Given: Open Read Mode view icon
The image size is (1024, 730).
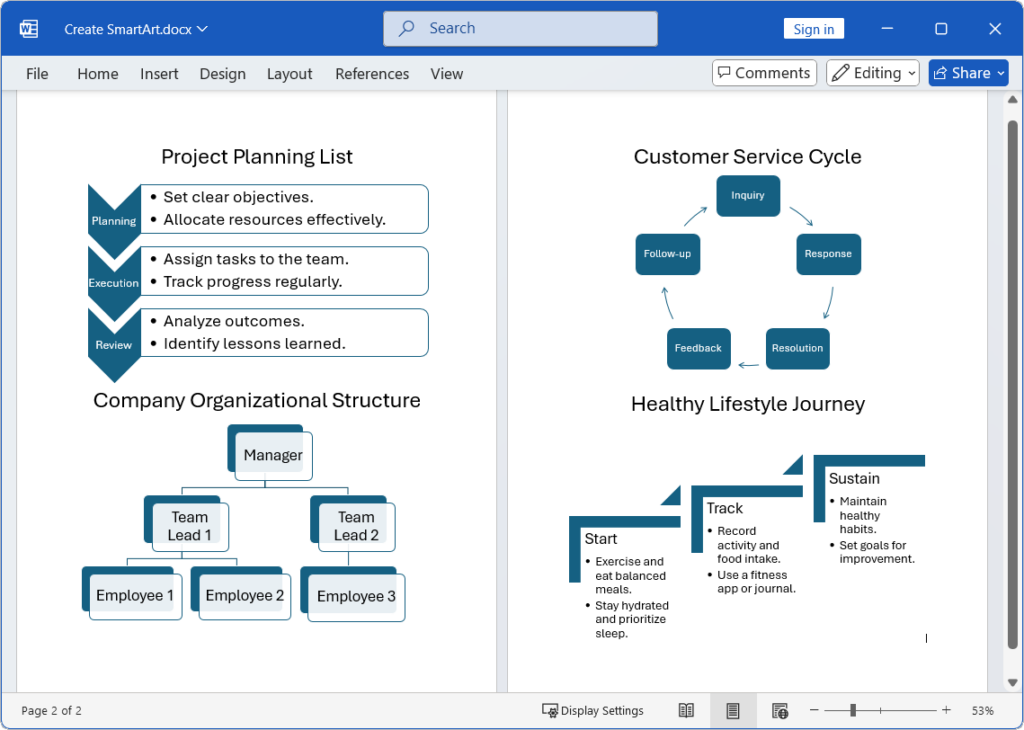Looking at the screenshot, I should coord(686,710).
